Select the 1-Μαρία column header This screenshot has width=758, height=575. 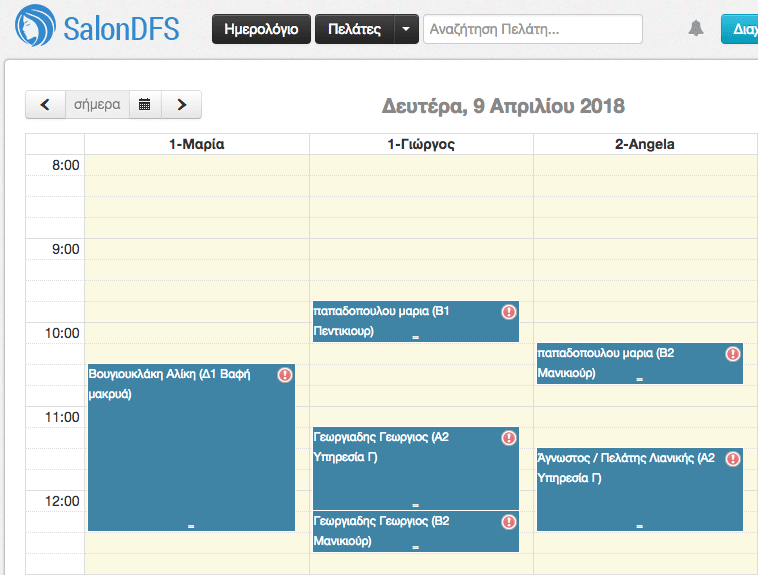[196, 144]
